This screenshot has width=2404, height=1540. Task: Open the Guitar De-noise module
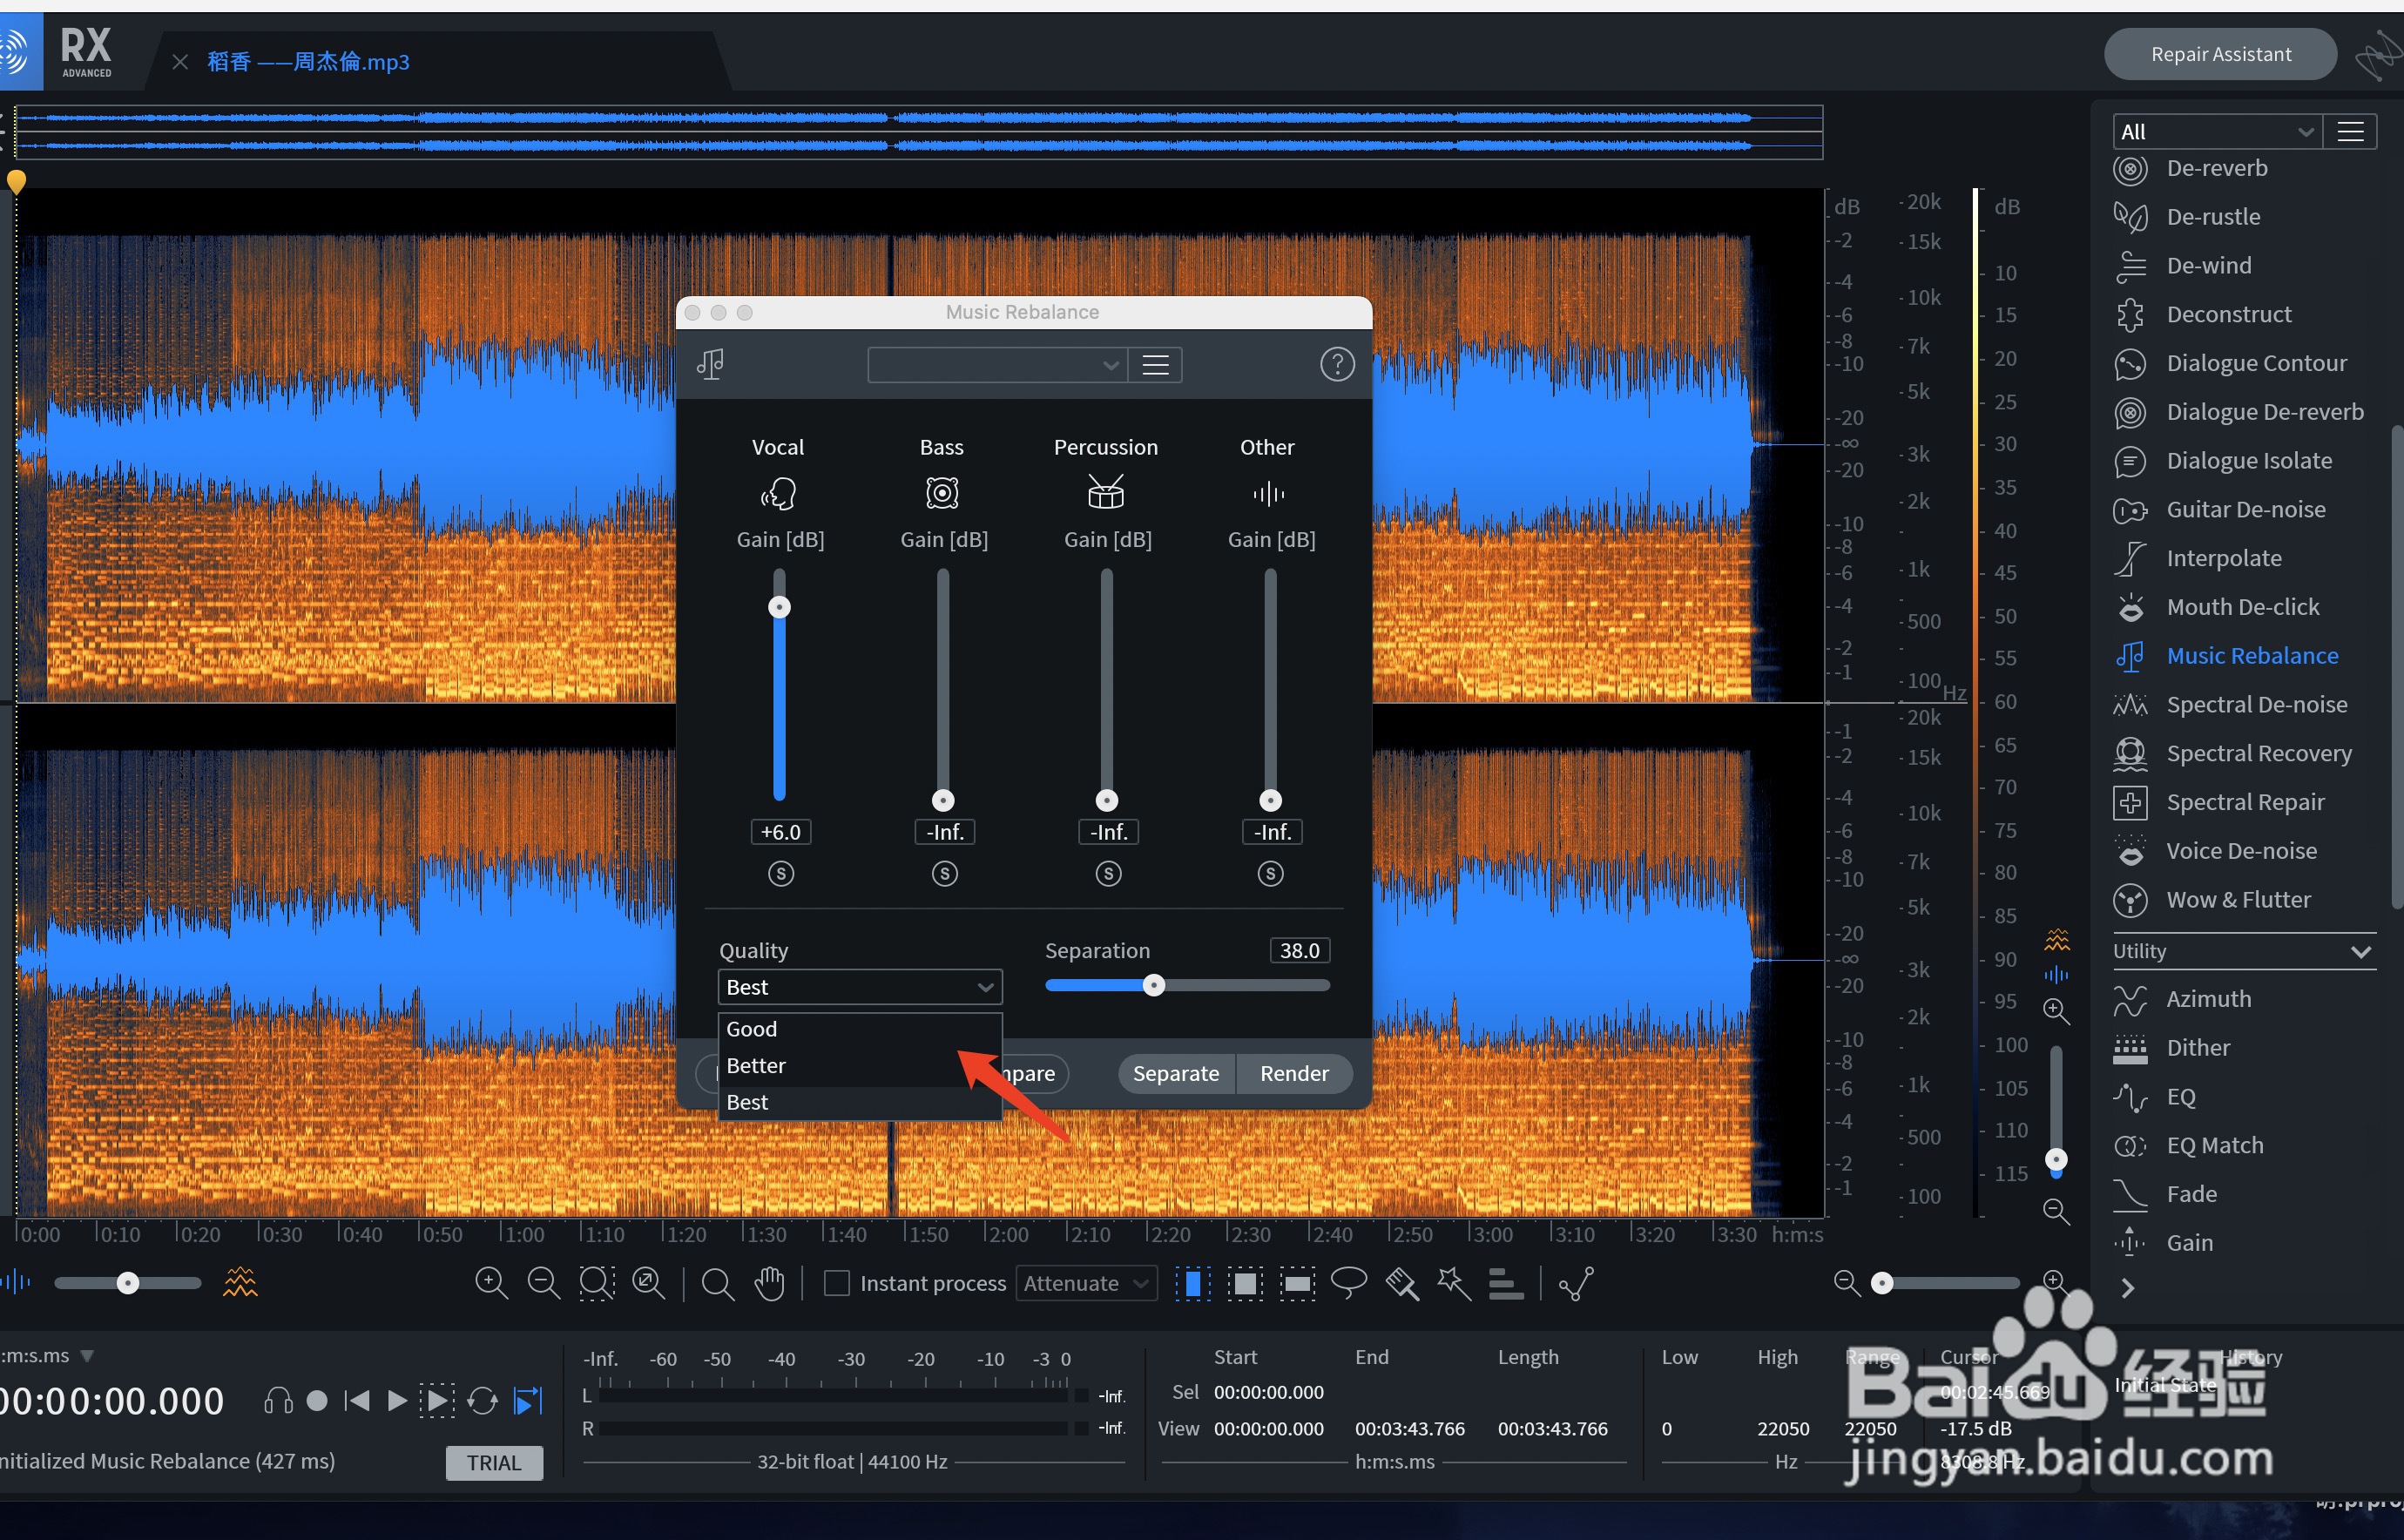(2245, 510)
